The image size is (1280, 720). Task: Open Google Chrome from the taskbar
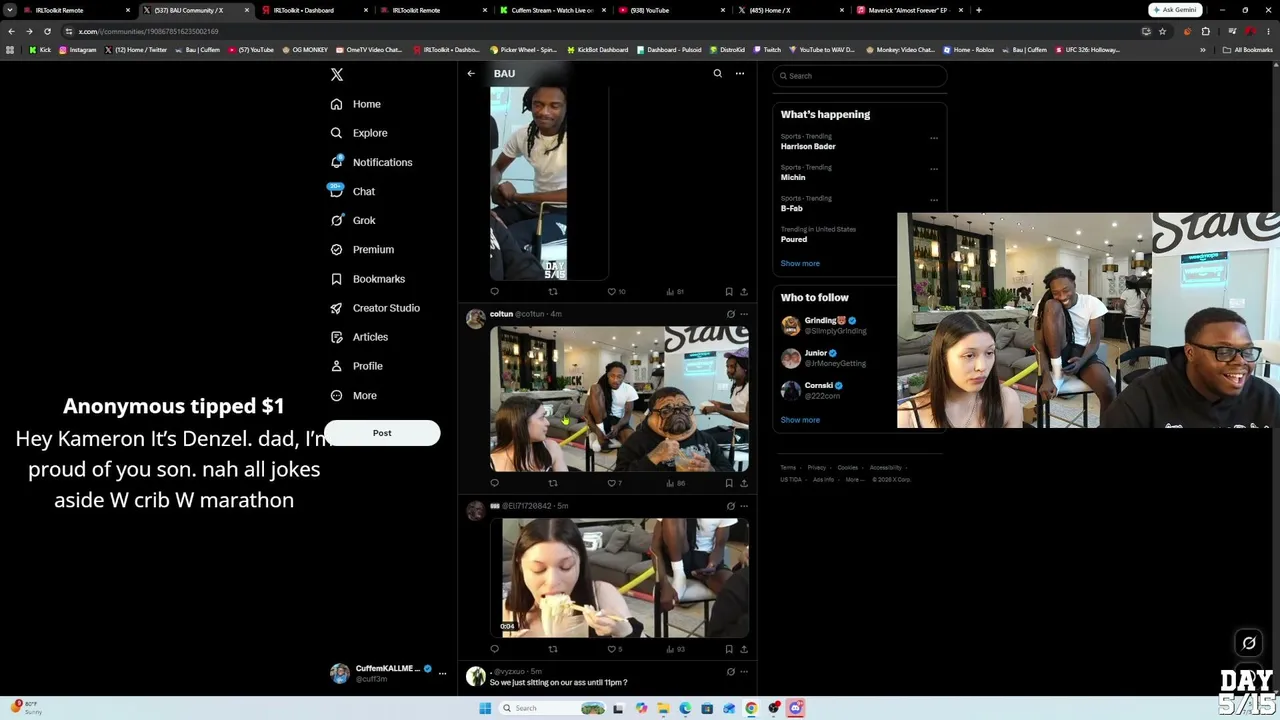(751, 708)
